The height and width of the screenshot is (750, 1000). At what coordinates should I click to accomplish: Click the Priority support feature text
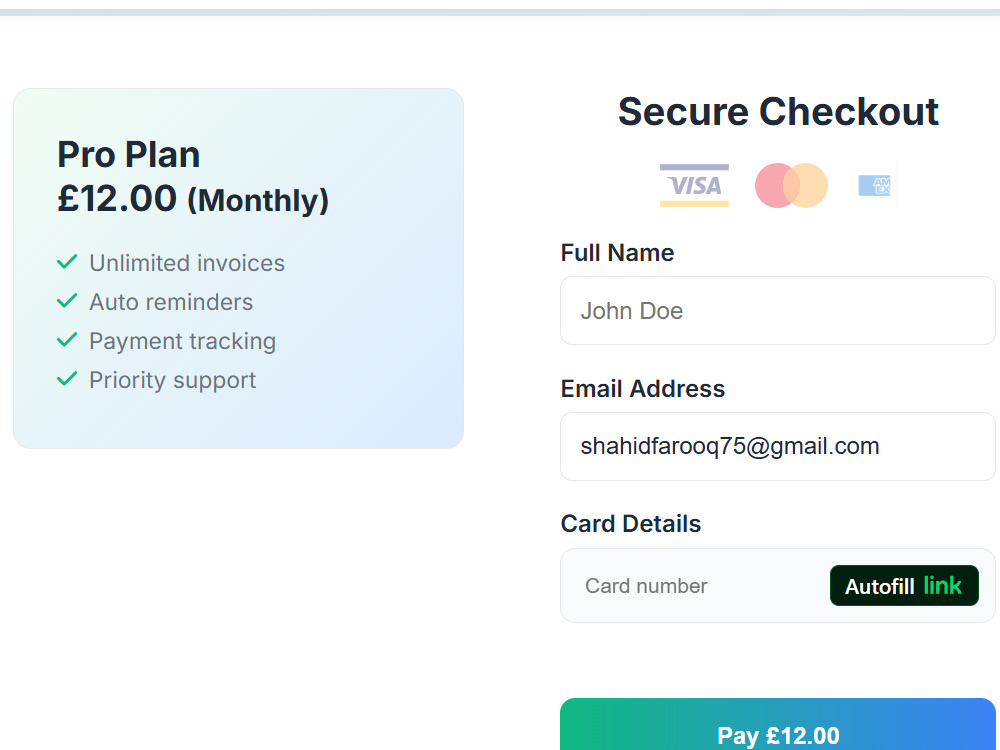172,380
